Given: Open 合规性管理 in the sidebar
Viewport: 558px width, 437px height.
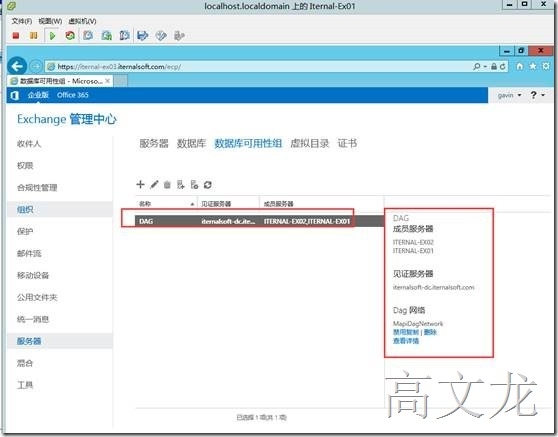Looking at the screenshot, I should 37,188.
